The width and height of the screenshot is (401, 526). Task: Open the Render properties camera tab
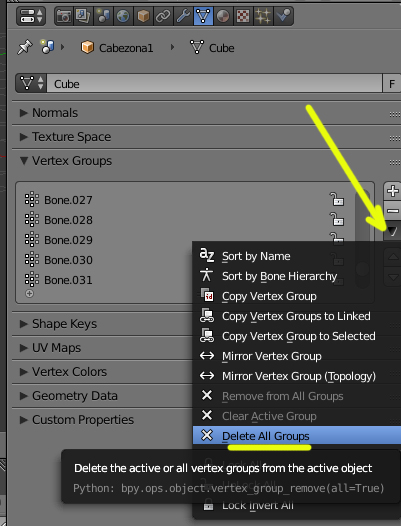pyautogui.click(x=64, y=16)
